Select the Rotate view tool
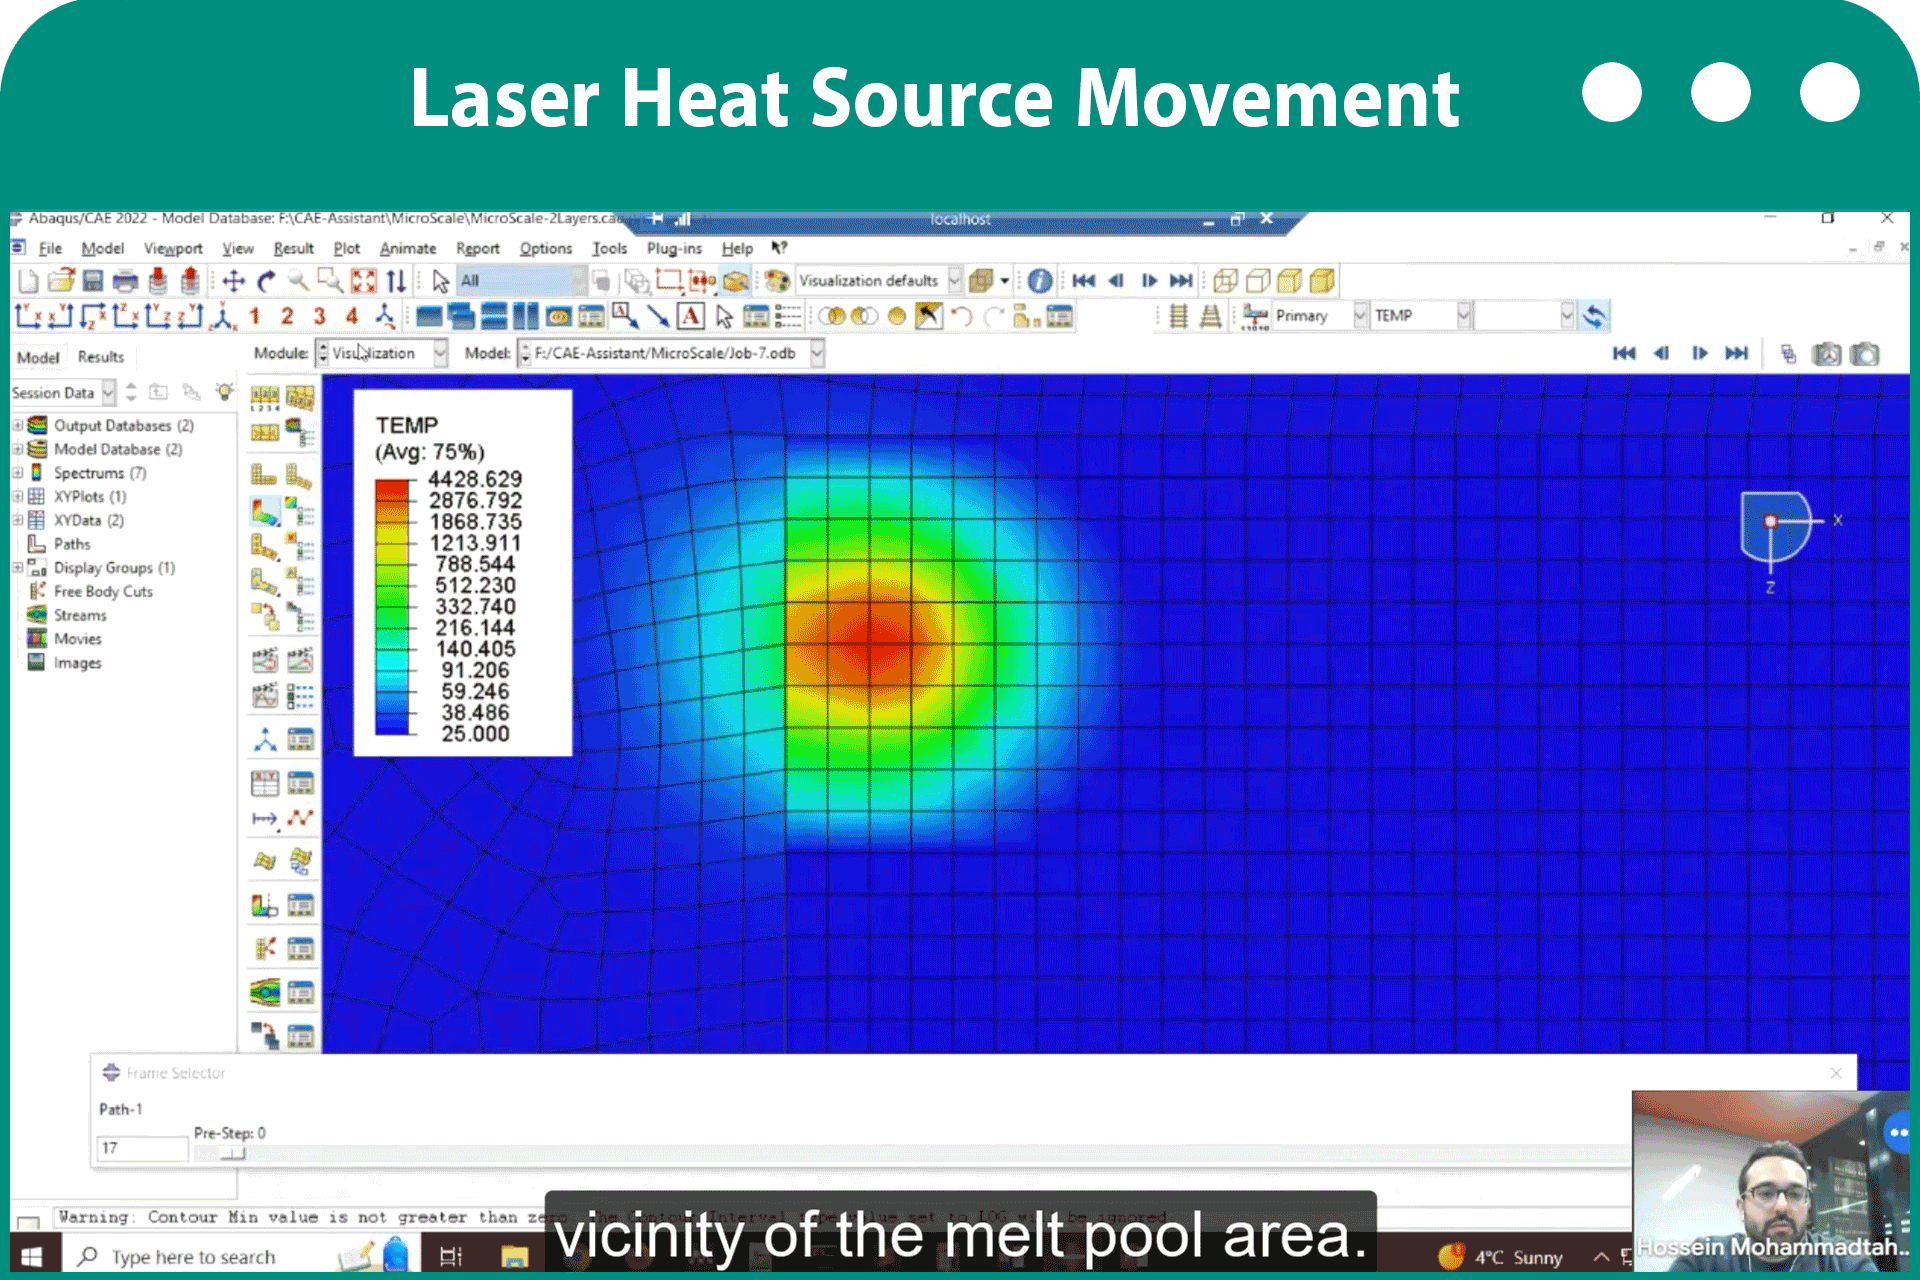 pos(266,281)
